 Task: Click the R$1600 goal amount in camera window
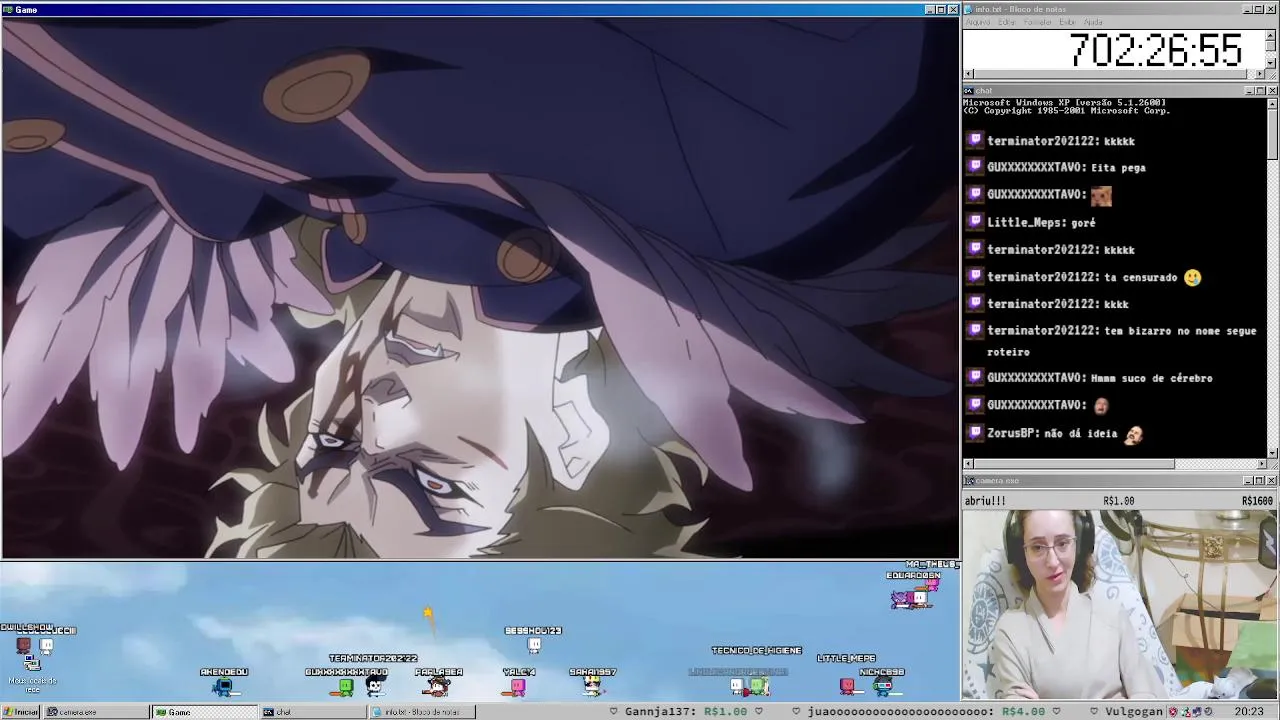[x=1257, y=501]
